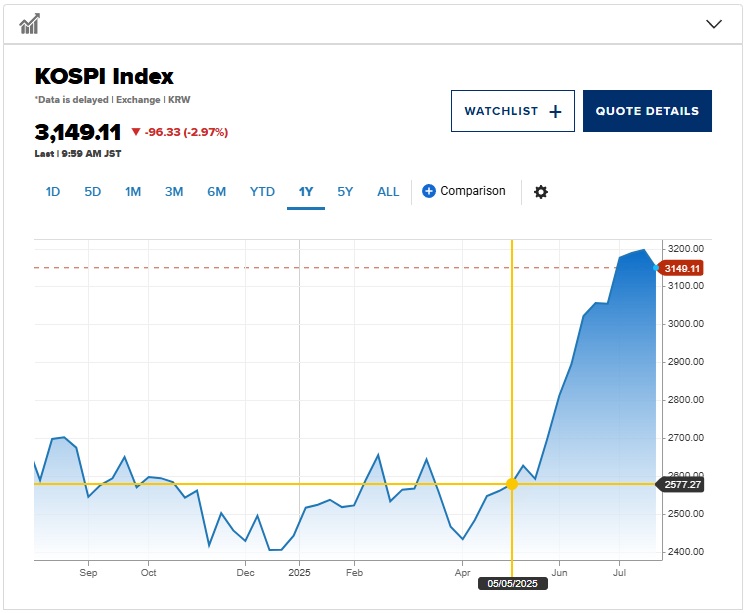Click the blue plus Comparison icon
747x613 pixels.
428,191
